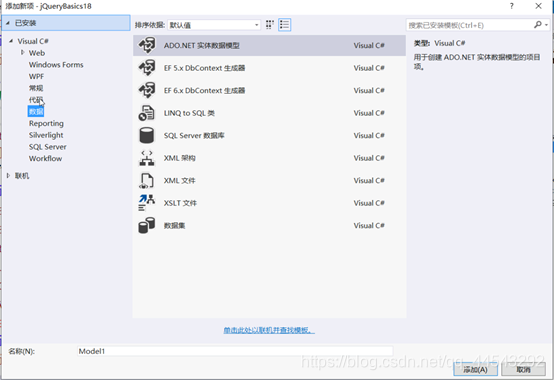
Task: Open the sort-by 默认值 dropdown
Action: [x=214, y=25]
